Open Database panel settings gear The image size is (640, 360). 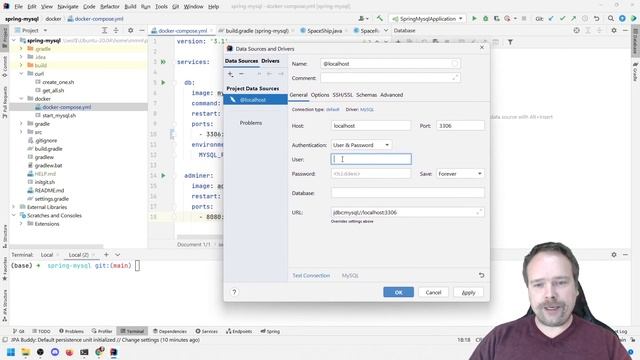click(613, 31)
